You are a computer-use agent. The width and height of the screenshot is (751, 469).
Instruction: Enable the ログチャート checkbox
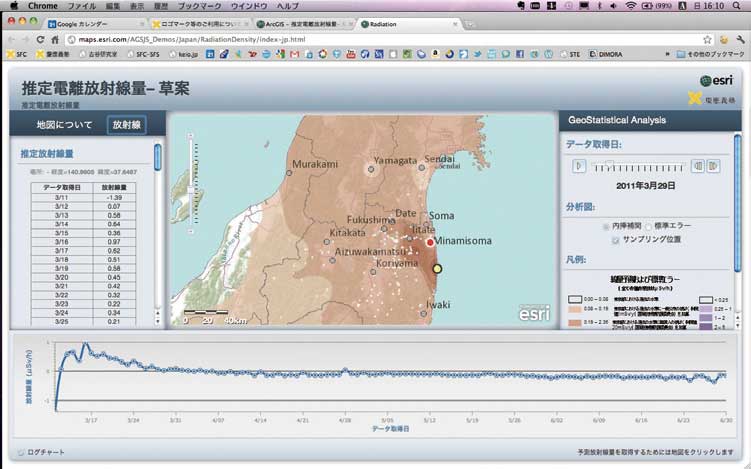(x=20, y=453)
